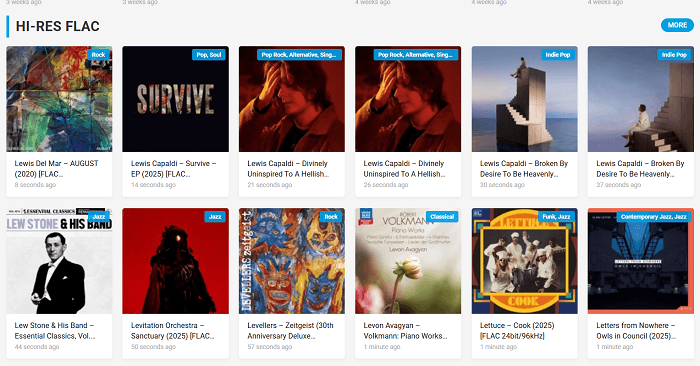This screenshot has height=366, width=700.
Task: Click the '30 seconds ago' timestamp
Action: pyautogui.click(x=502, y=185)
